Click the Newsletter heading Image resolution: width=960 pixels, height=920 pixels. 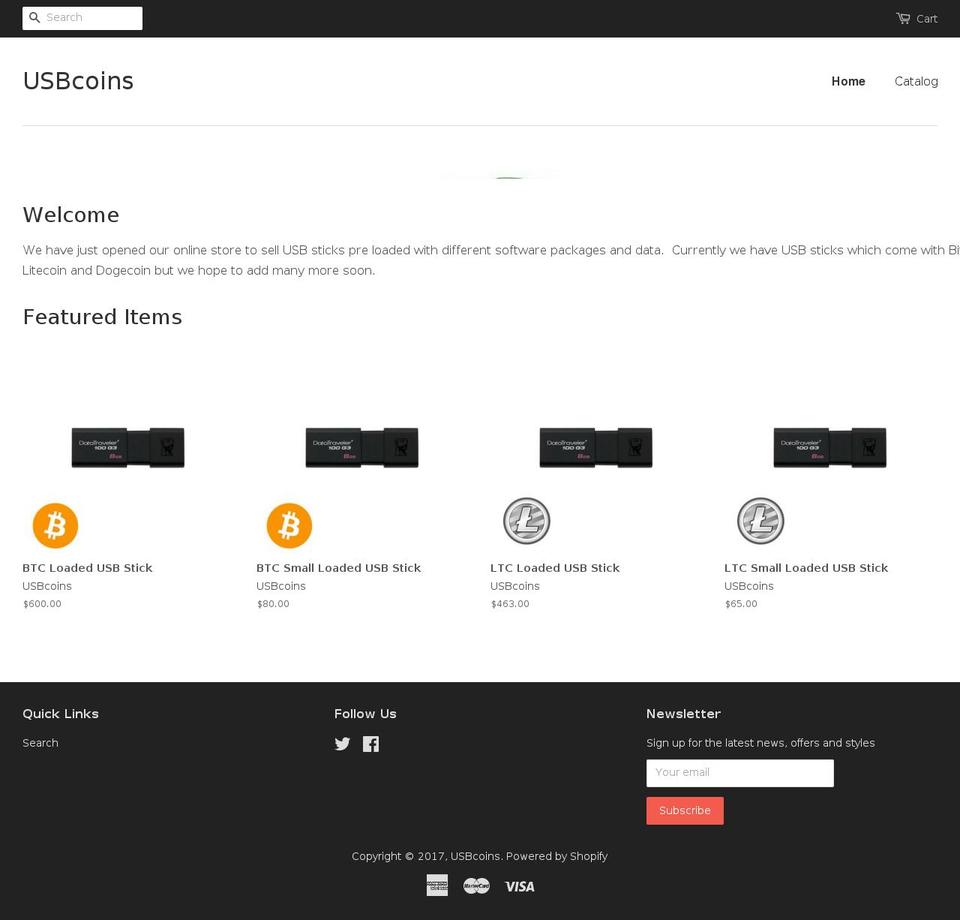point(683,714)
